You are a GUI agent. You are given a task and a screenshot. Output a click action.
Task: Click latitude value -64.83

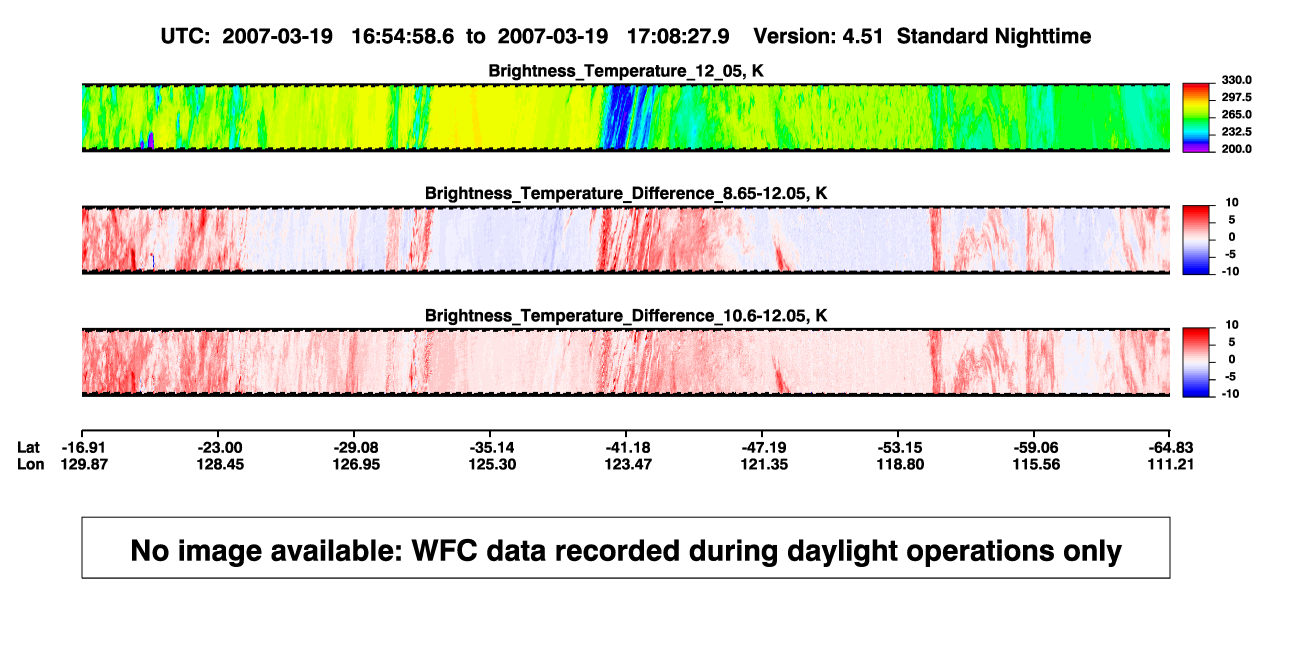[1171, 447]
